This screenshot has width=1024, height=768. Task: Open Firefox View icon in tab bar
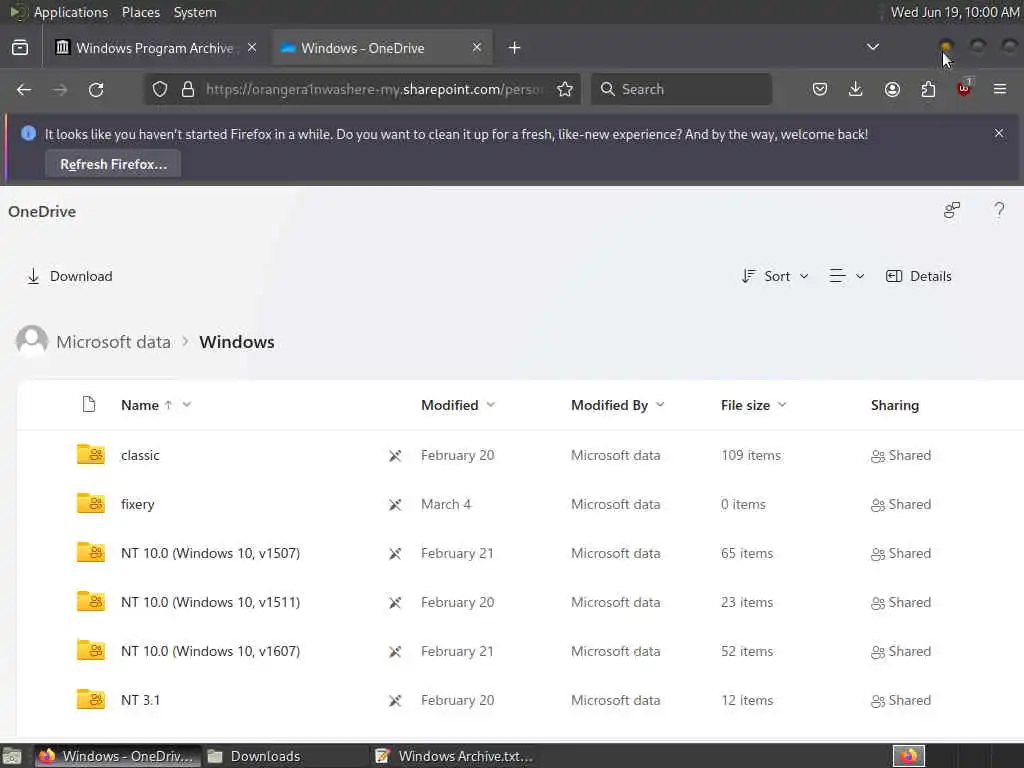point(20,48)
